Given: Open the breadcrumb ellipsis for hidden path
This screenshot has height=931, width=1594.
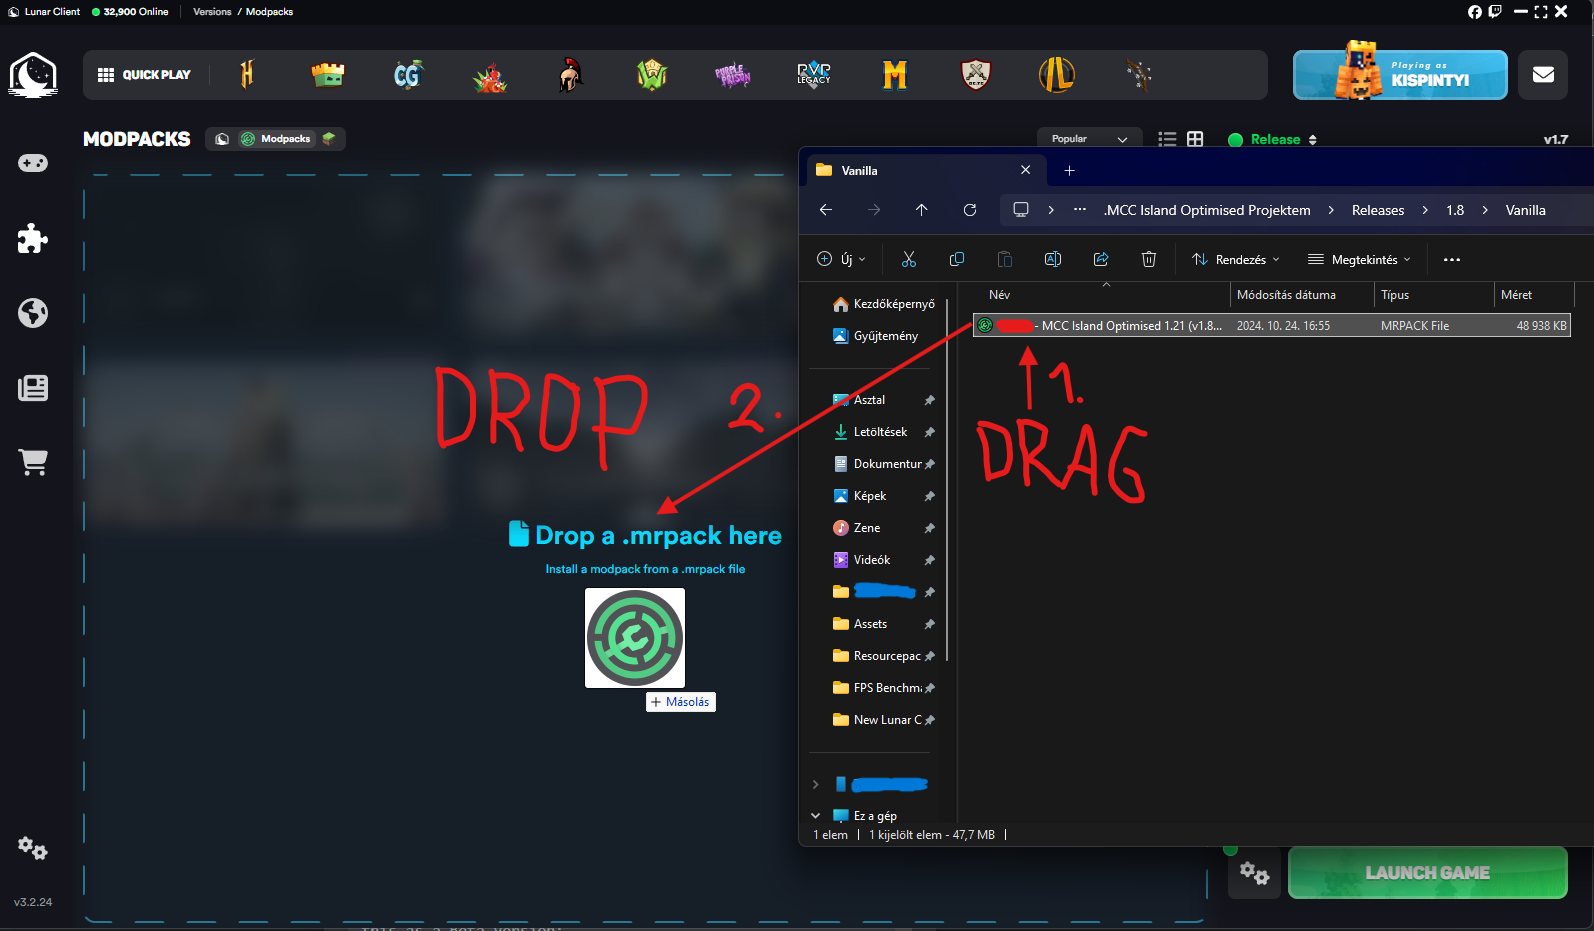Looking at the screenshot, I should [x=1080, y=210].
